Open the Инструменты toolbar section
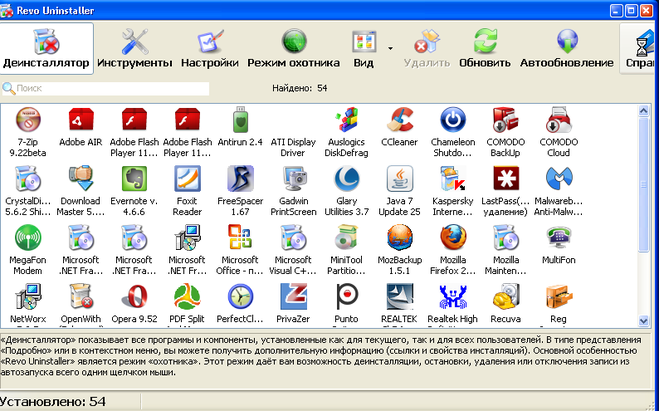Image resolution: width=659 pixels, height=411 pixels. 134,46
